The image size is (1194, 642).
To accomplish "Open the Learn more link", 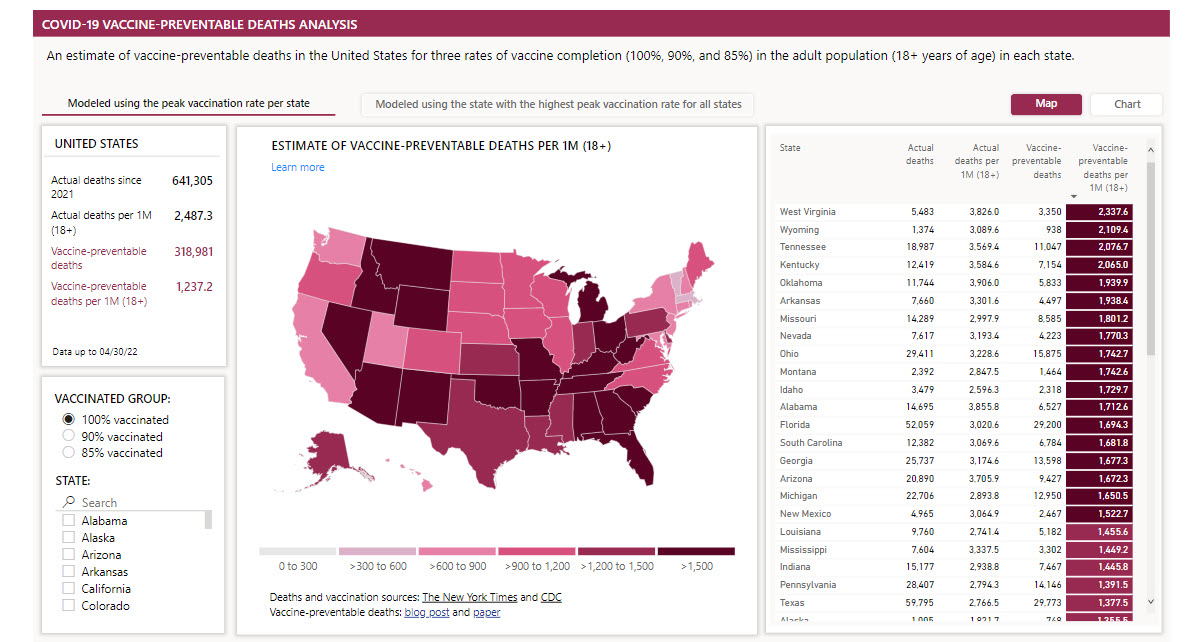I will tap(298, 168).
